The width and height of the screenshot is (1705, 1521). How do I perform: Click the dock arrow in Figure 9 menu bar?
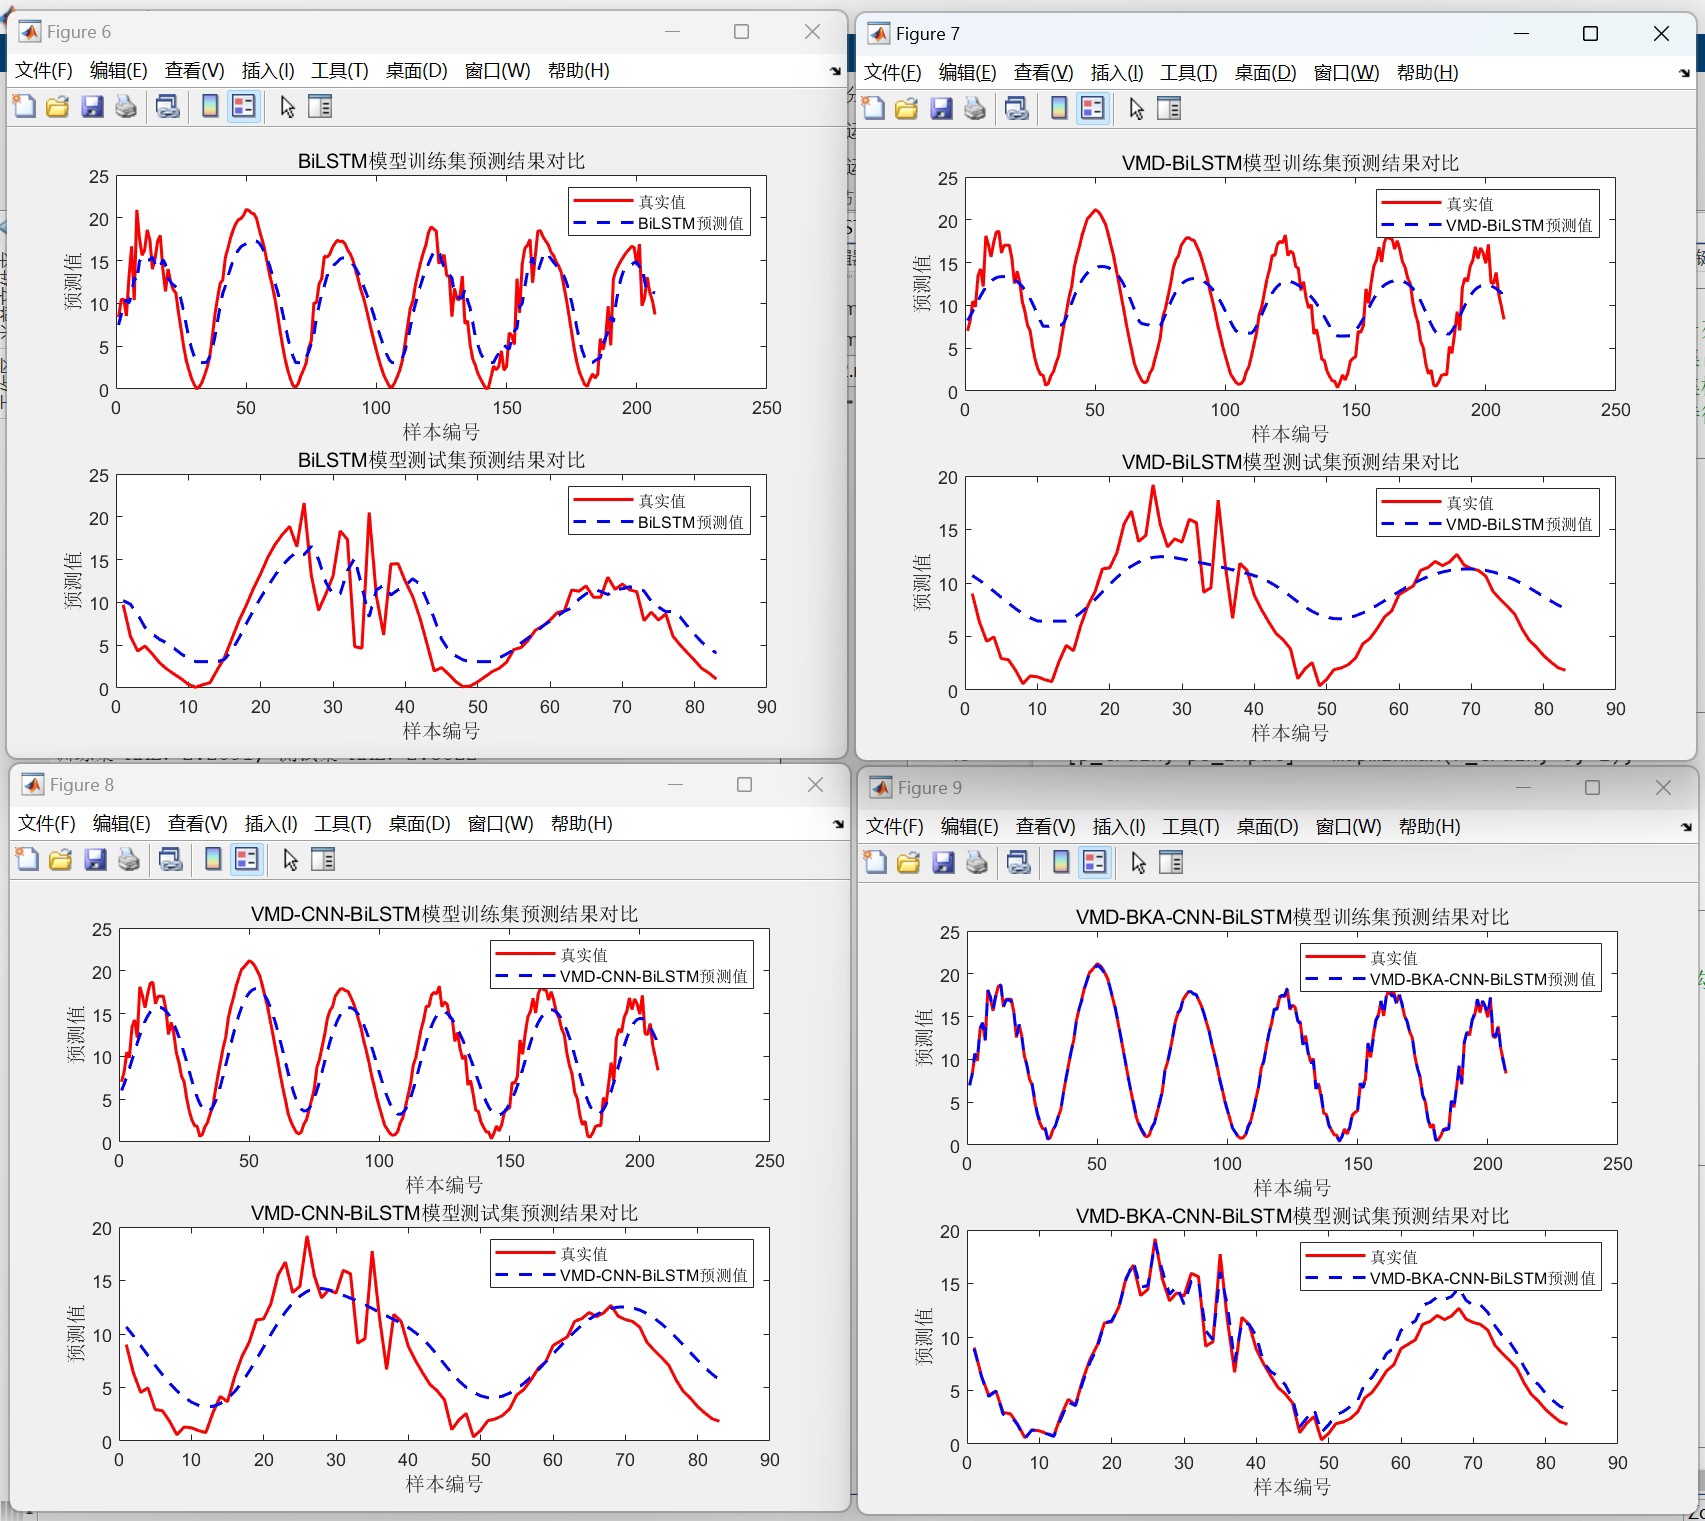click(x=1686, y=827)
